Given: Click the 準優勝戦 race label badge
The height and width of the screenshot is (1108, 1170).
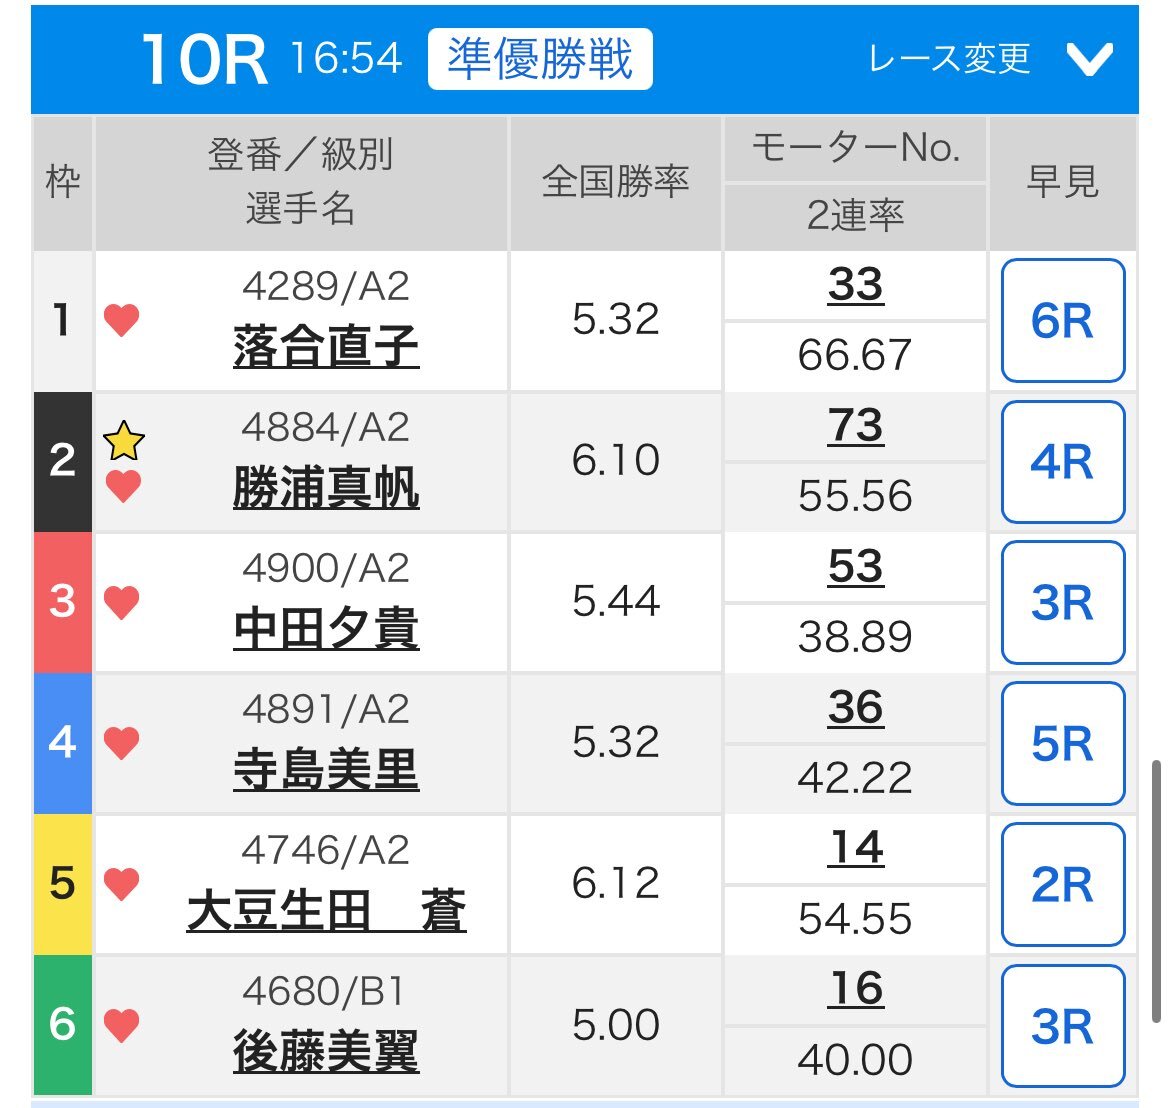Looking at the screenshot, I should click(x=540, y=59).
